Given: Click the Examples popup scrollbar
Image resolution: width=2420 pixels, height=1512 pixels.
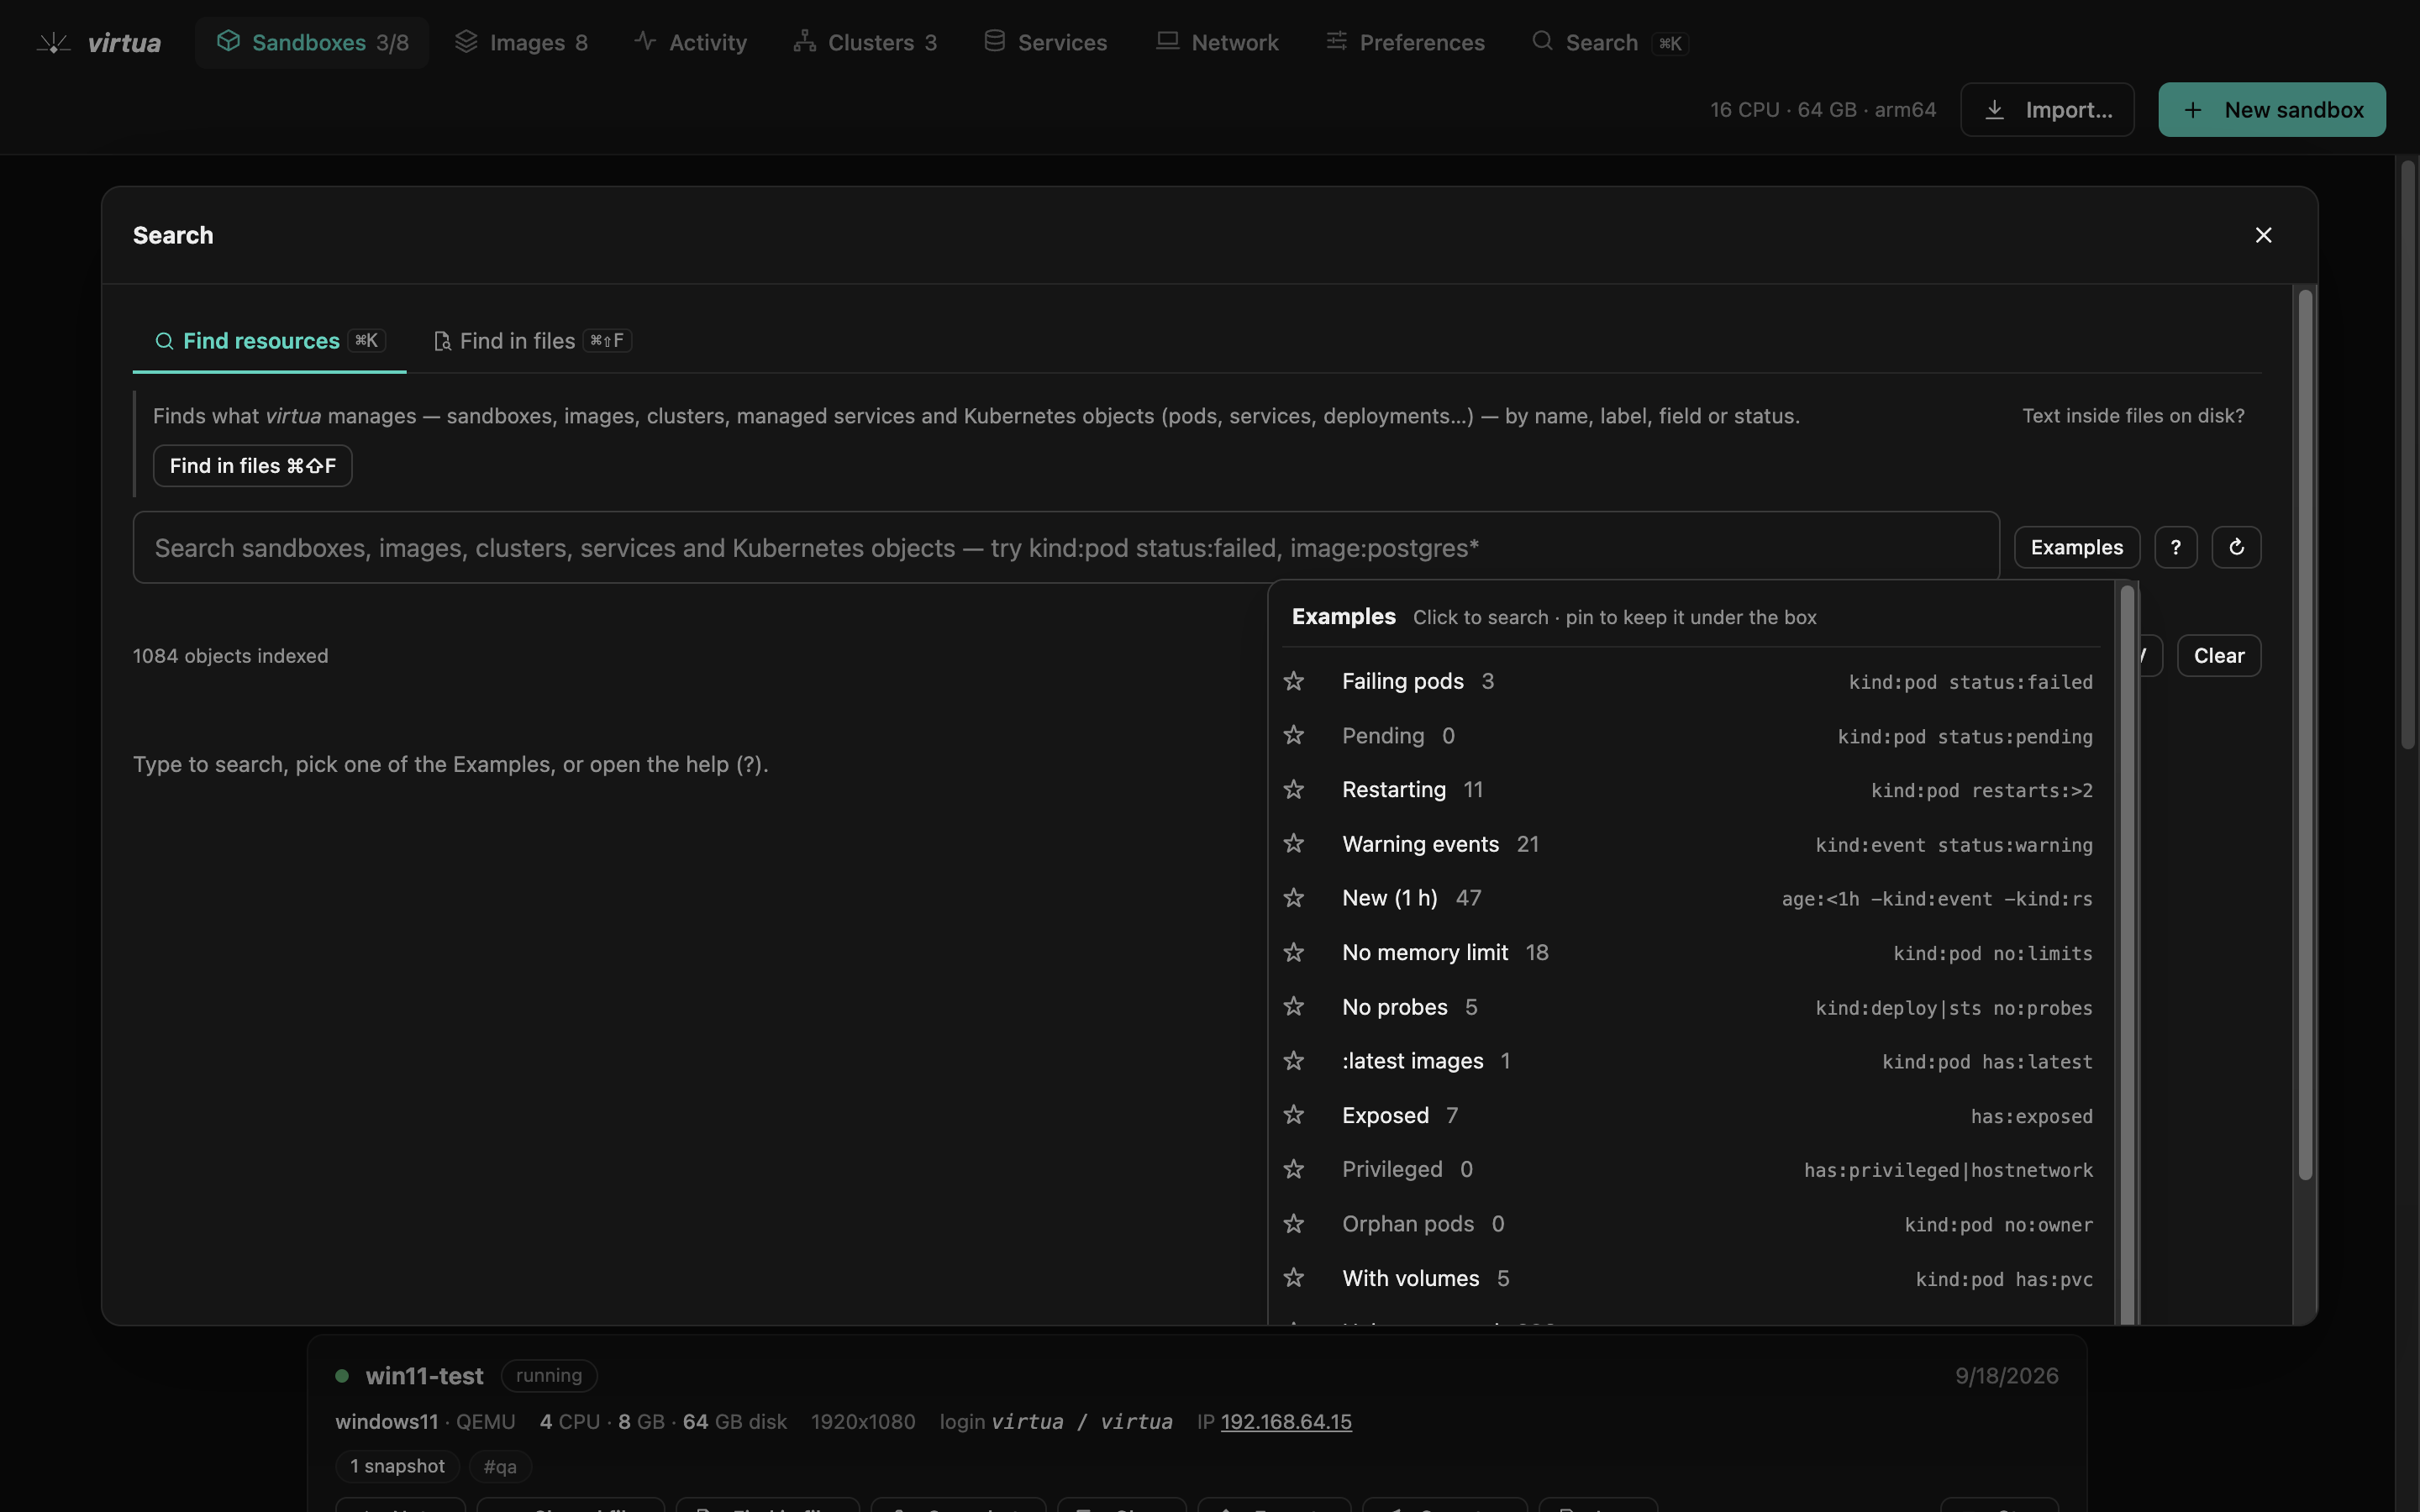Looking at the screenshot, I should tap(2127, 955).
